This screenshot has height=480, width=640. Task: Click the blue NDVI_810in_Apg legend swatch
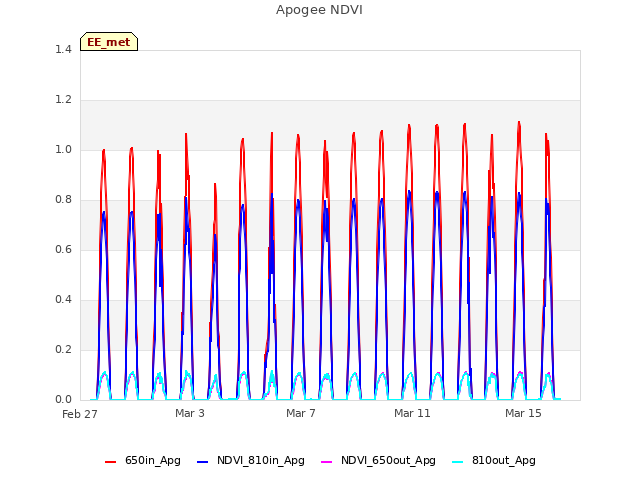[202, 462]
